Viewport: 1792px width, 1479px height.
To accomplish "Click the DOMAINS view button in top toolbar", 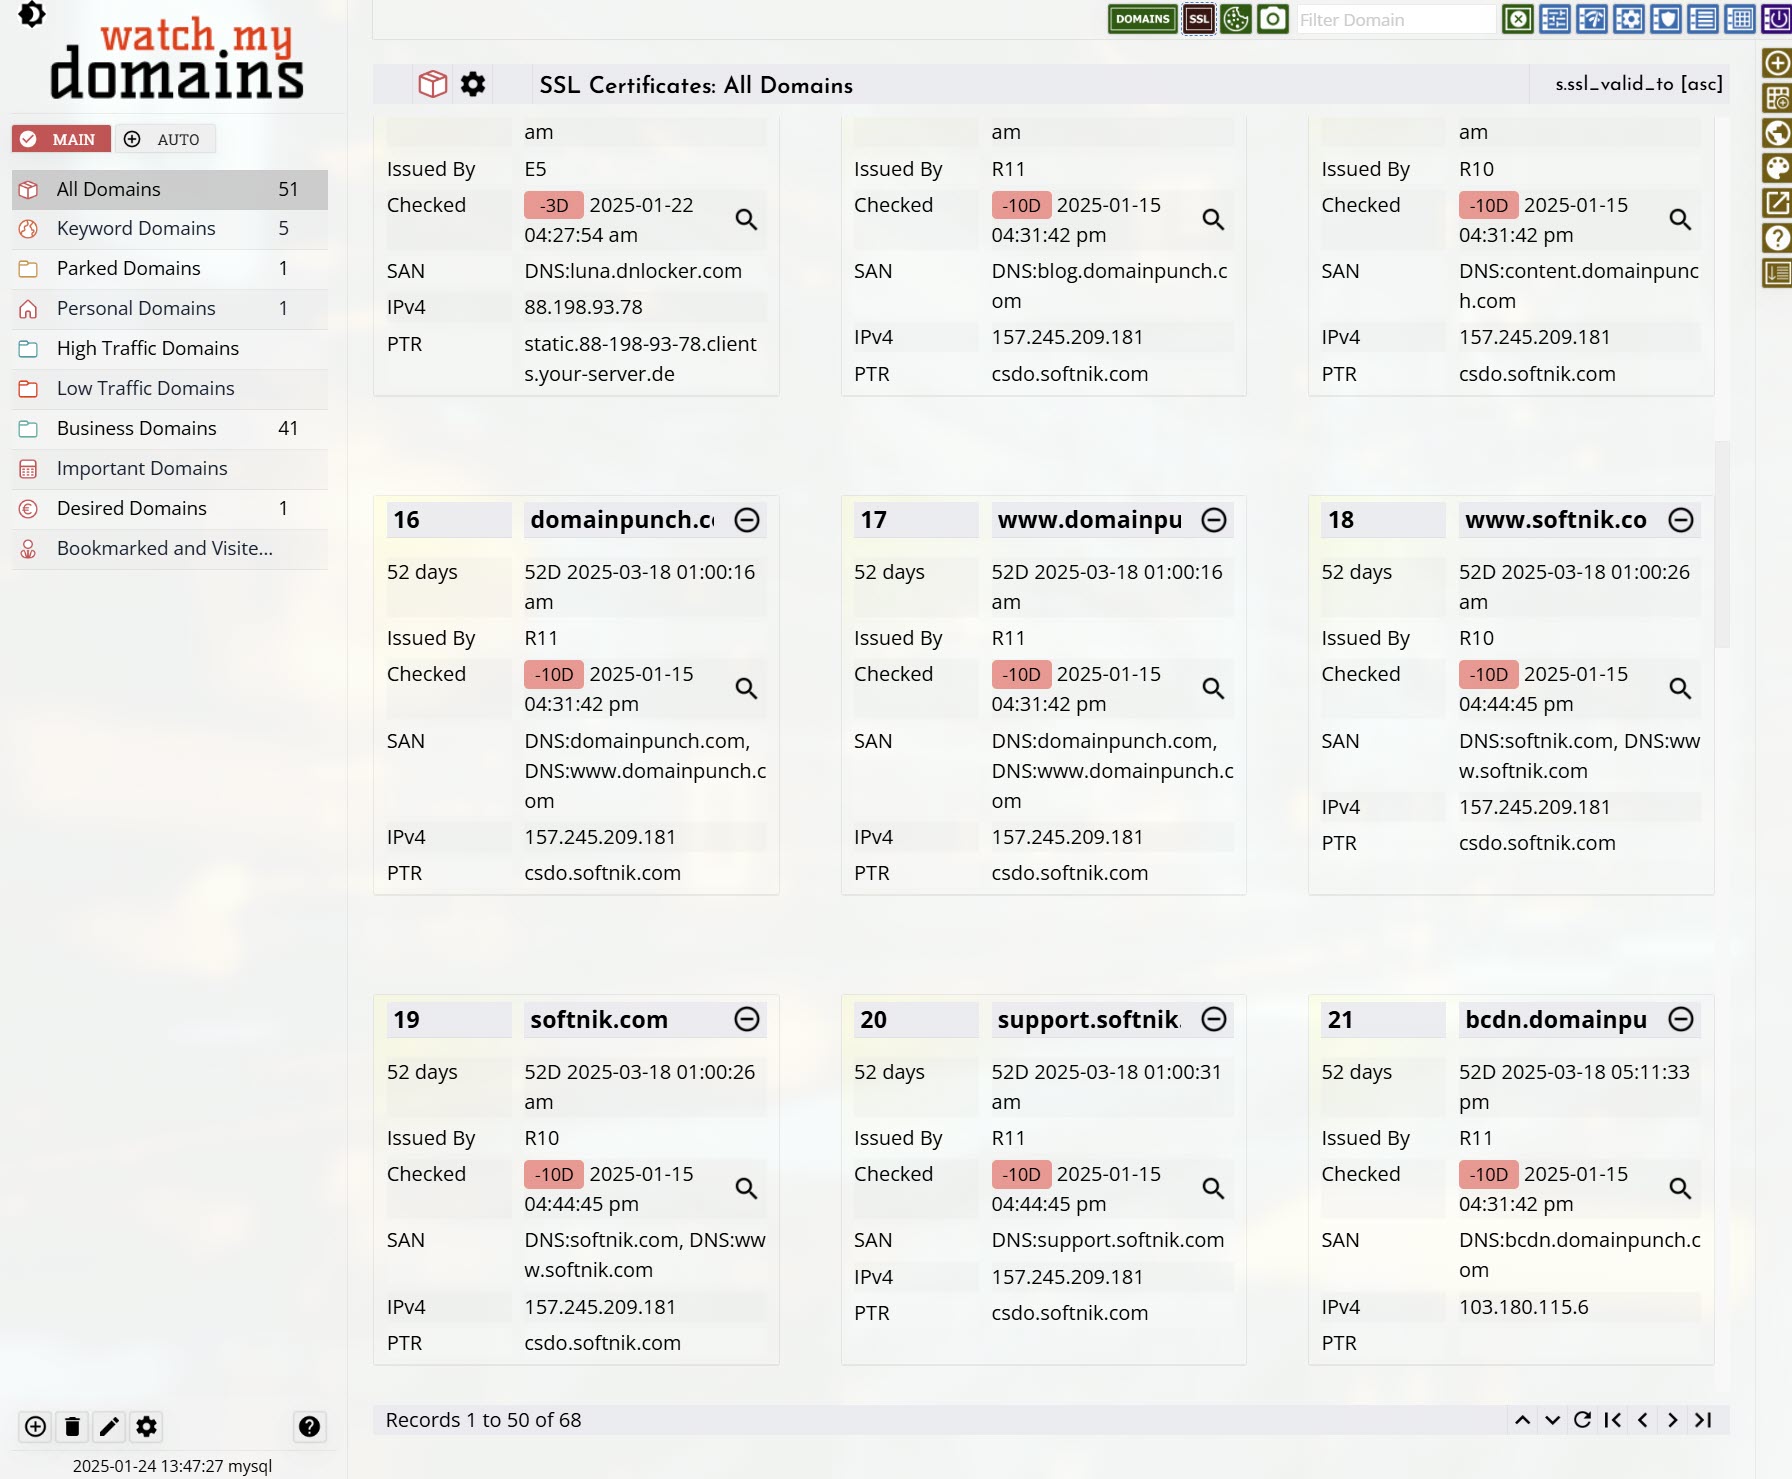I will coord(1142,19).
